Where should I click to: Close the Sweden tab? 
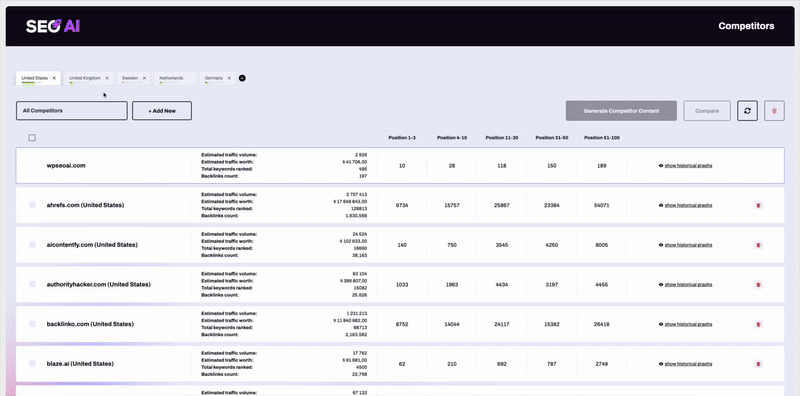click(144, 78)
